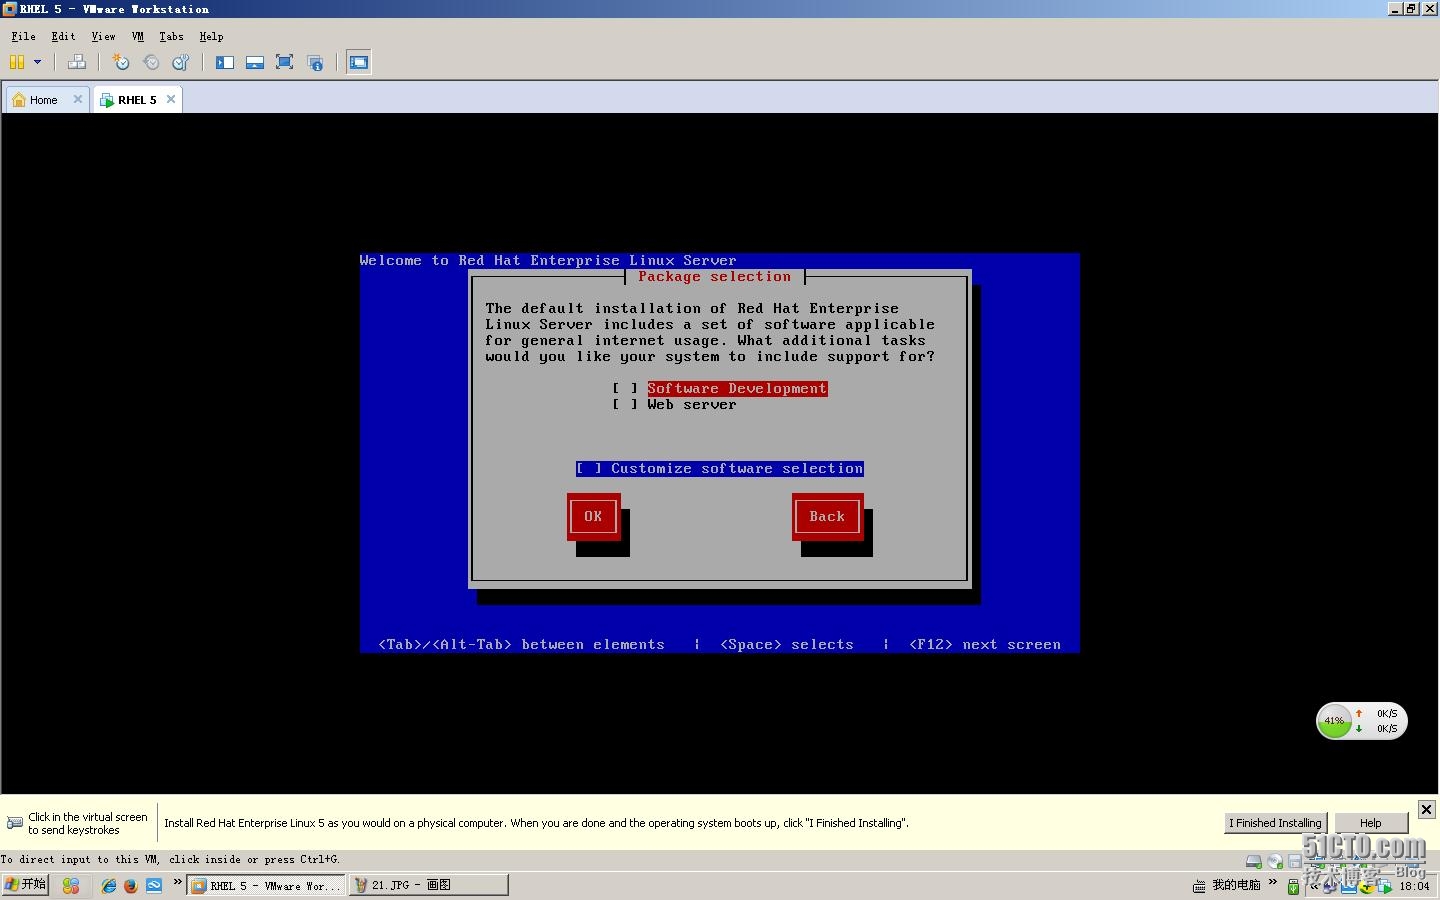Take a snapshot of the VM
The width and height of the screenshot is (1440, 900).
(121, 62)
